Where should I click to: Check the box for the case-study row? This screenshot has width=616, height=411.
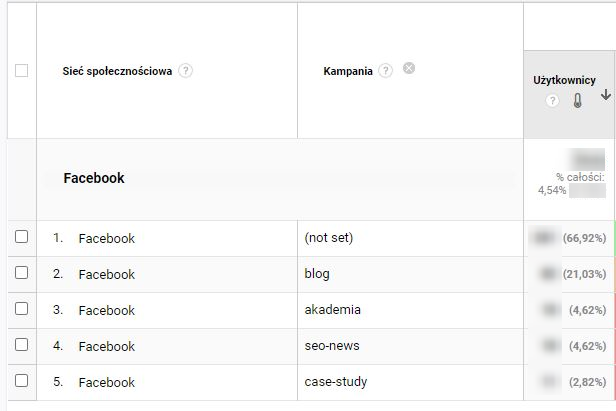[x=21, y=380]
